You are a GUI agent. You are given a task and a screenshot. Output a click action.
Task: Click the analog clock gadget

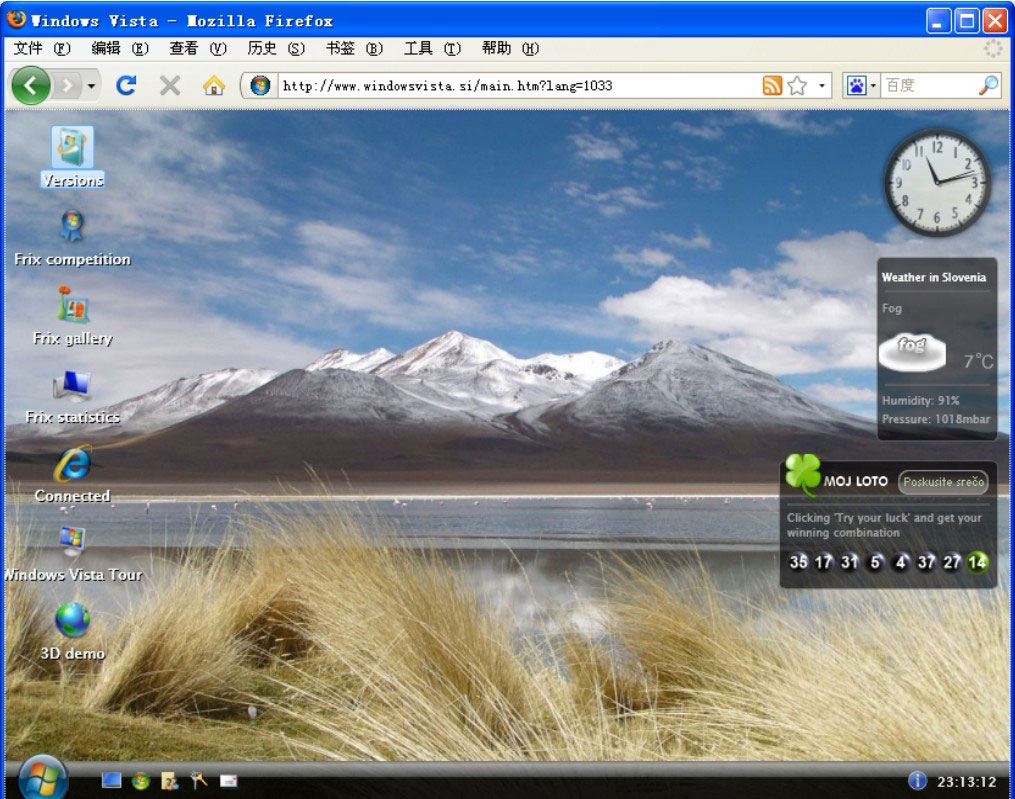pyautogui.click(x=937, y=183)
